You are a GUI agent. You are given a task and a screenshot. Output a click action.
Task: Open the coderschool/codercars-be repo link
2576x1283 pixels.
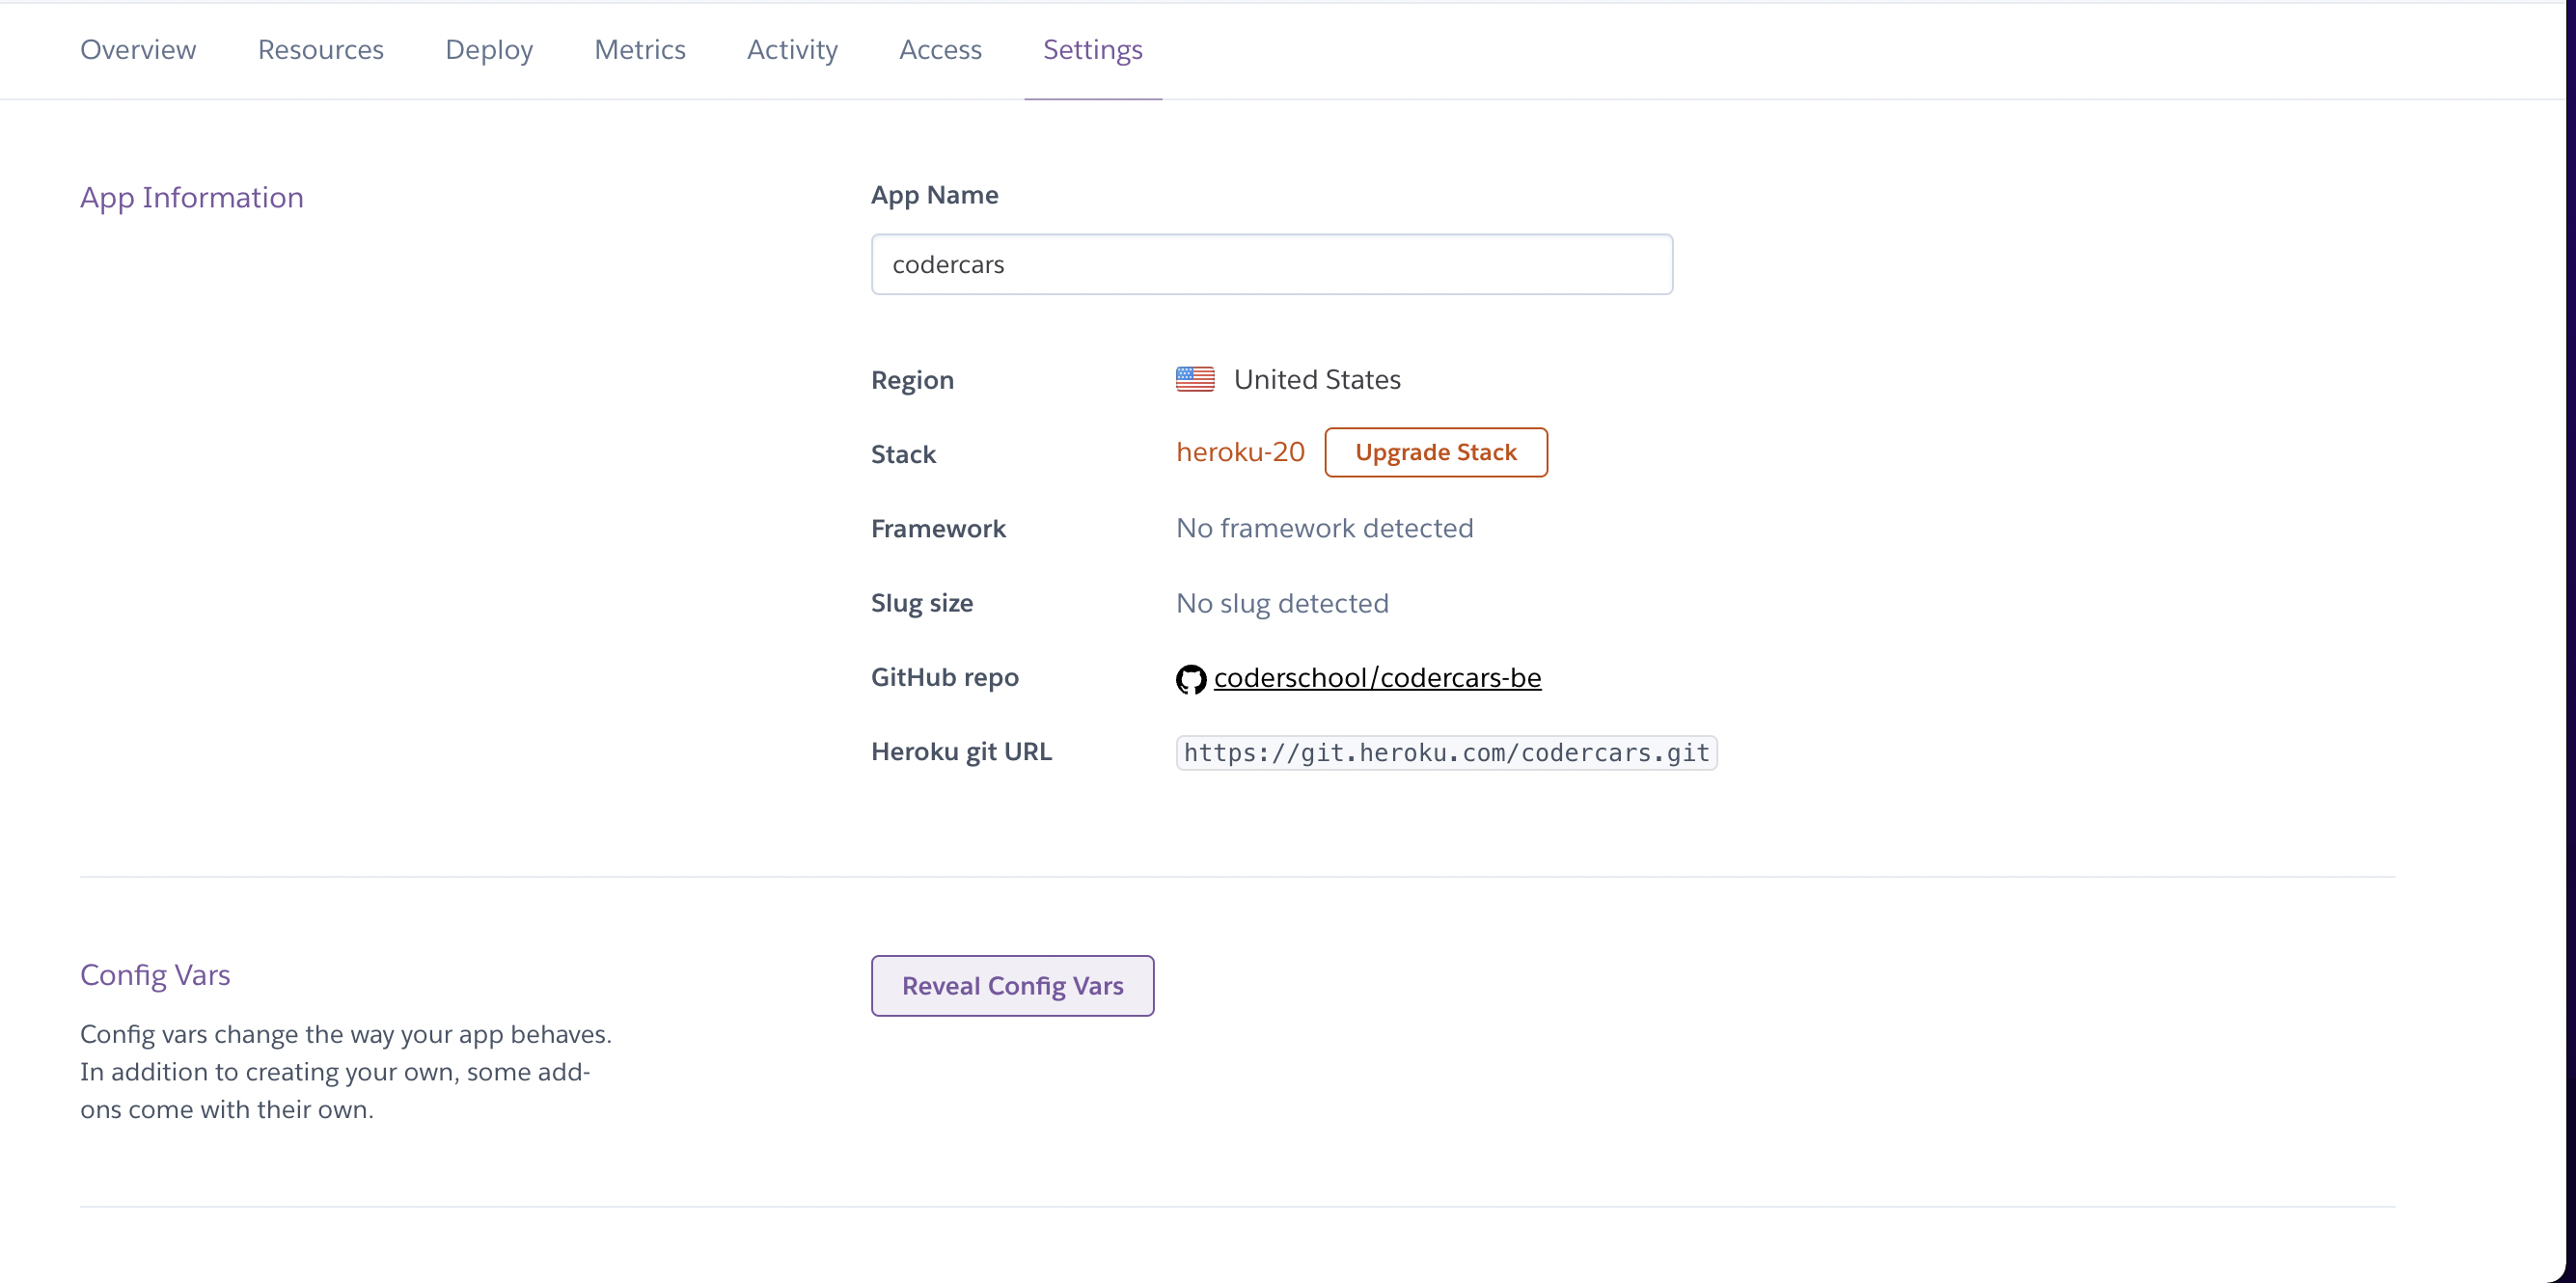1377,677
